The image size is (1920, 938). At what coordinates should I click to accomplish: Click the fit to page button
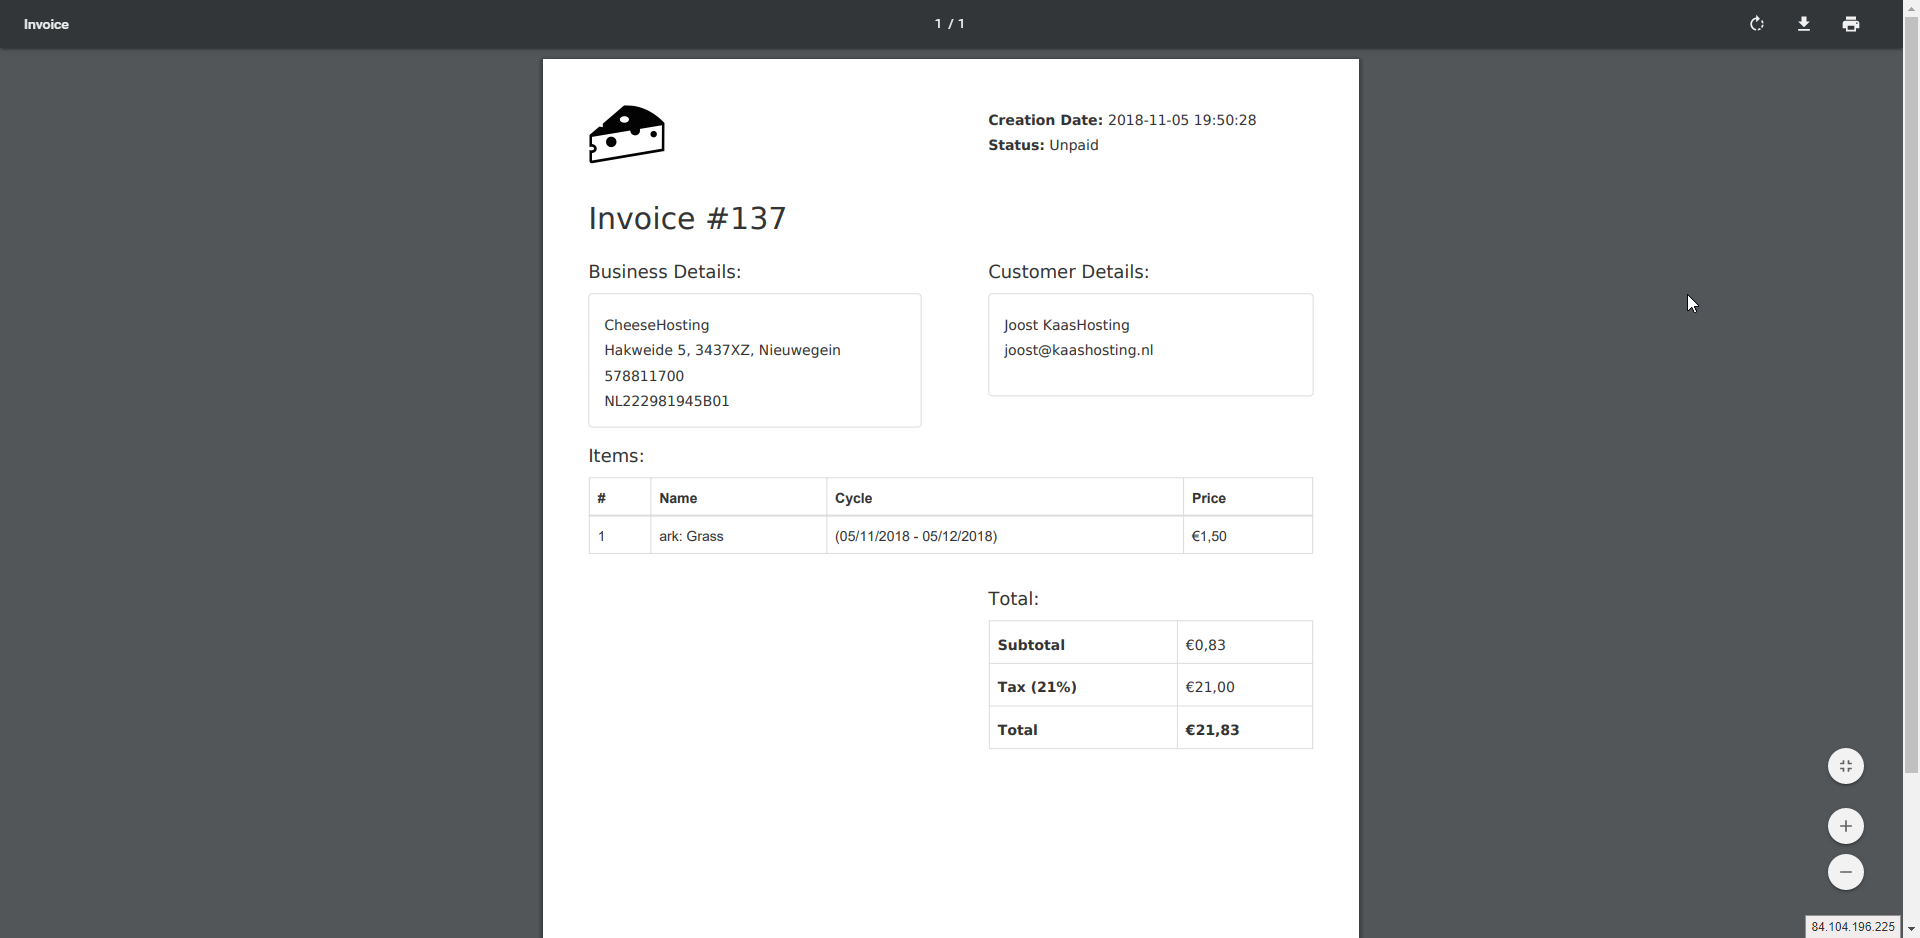(1845, 766)
